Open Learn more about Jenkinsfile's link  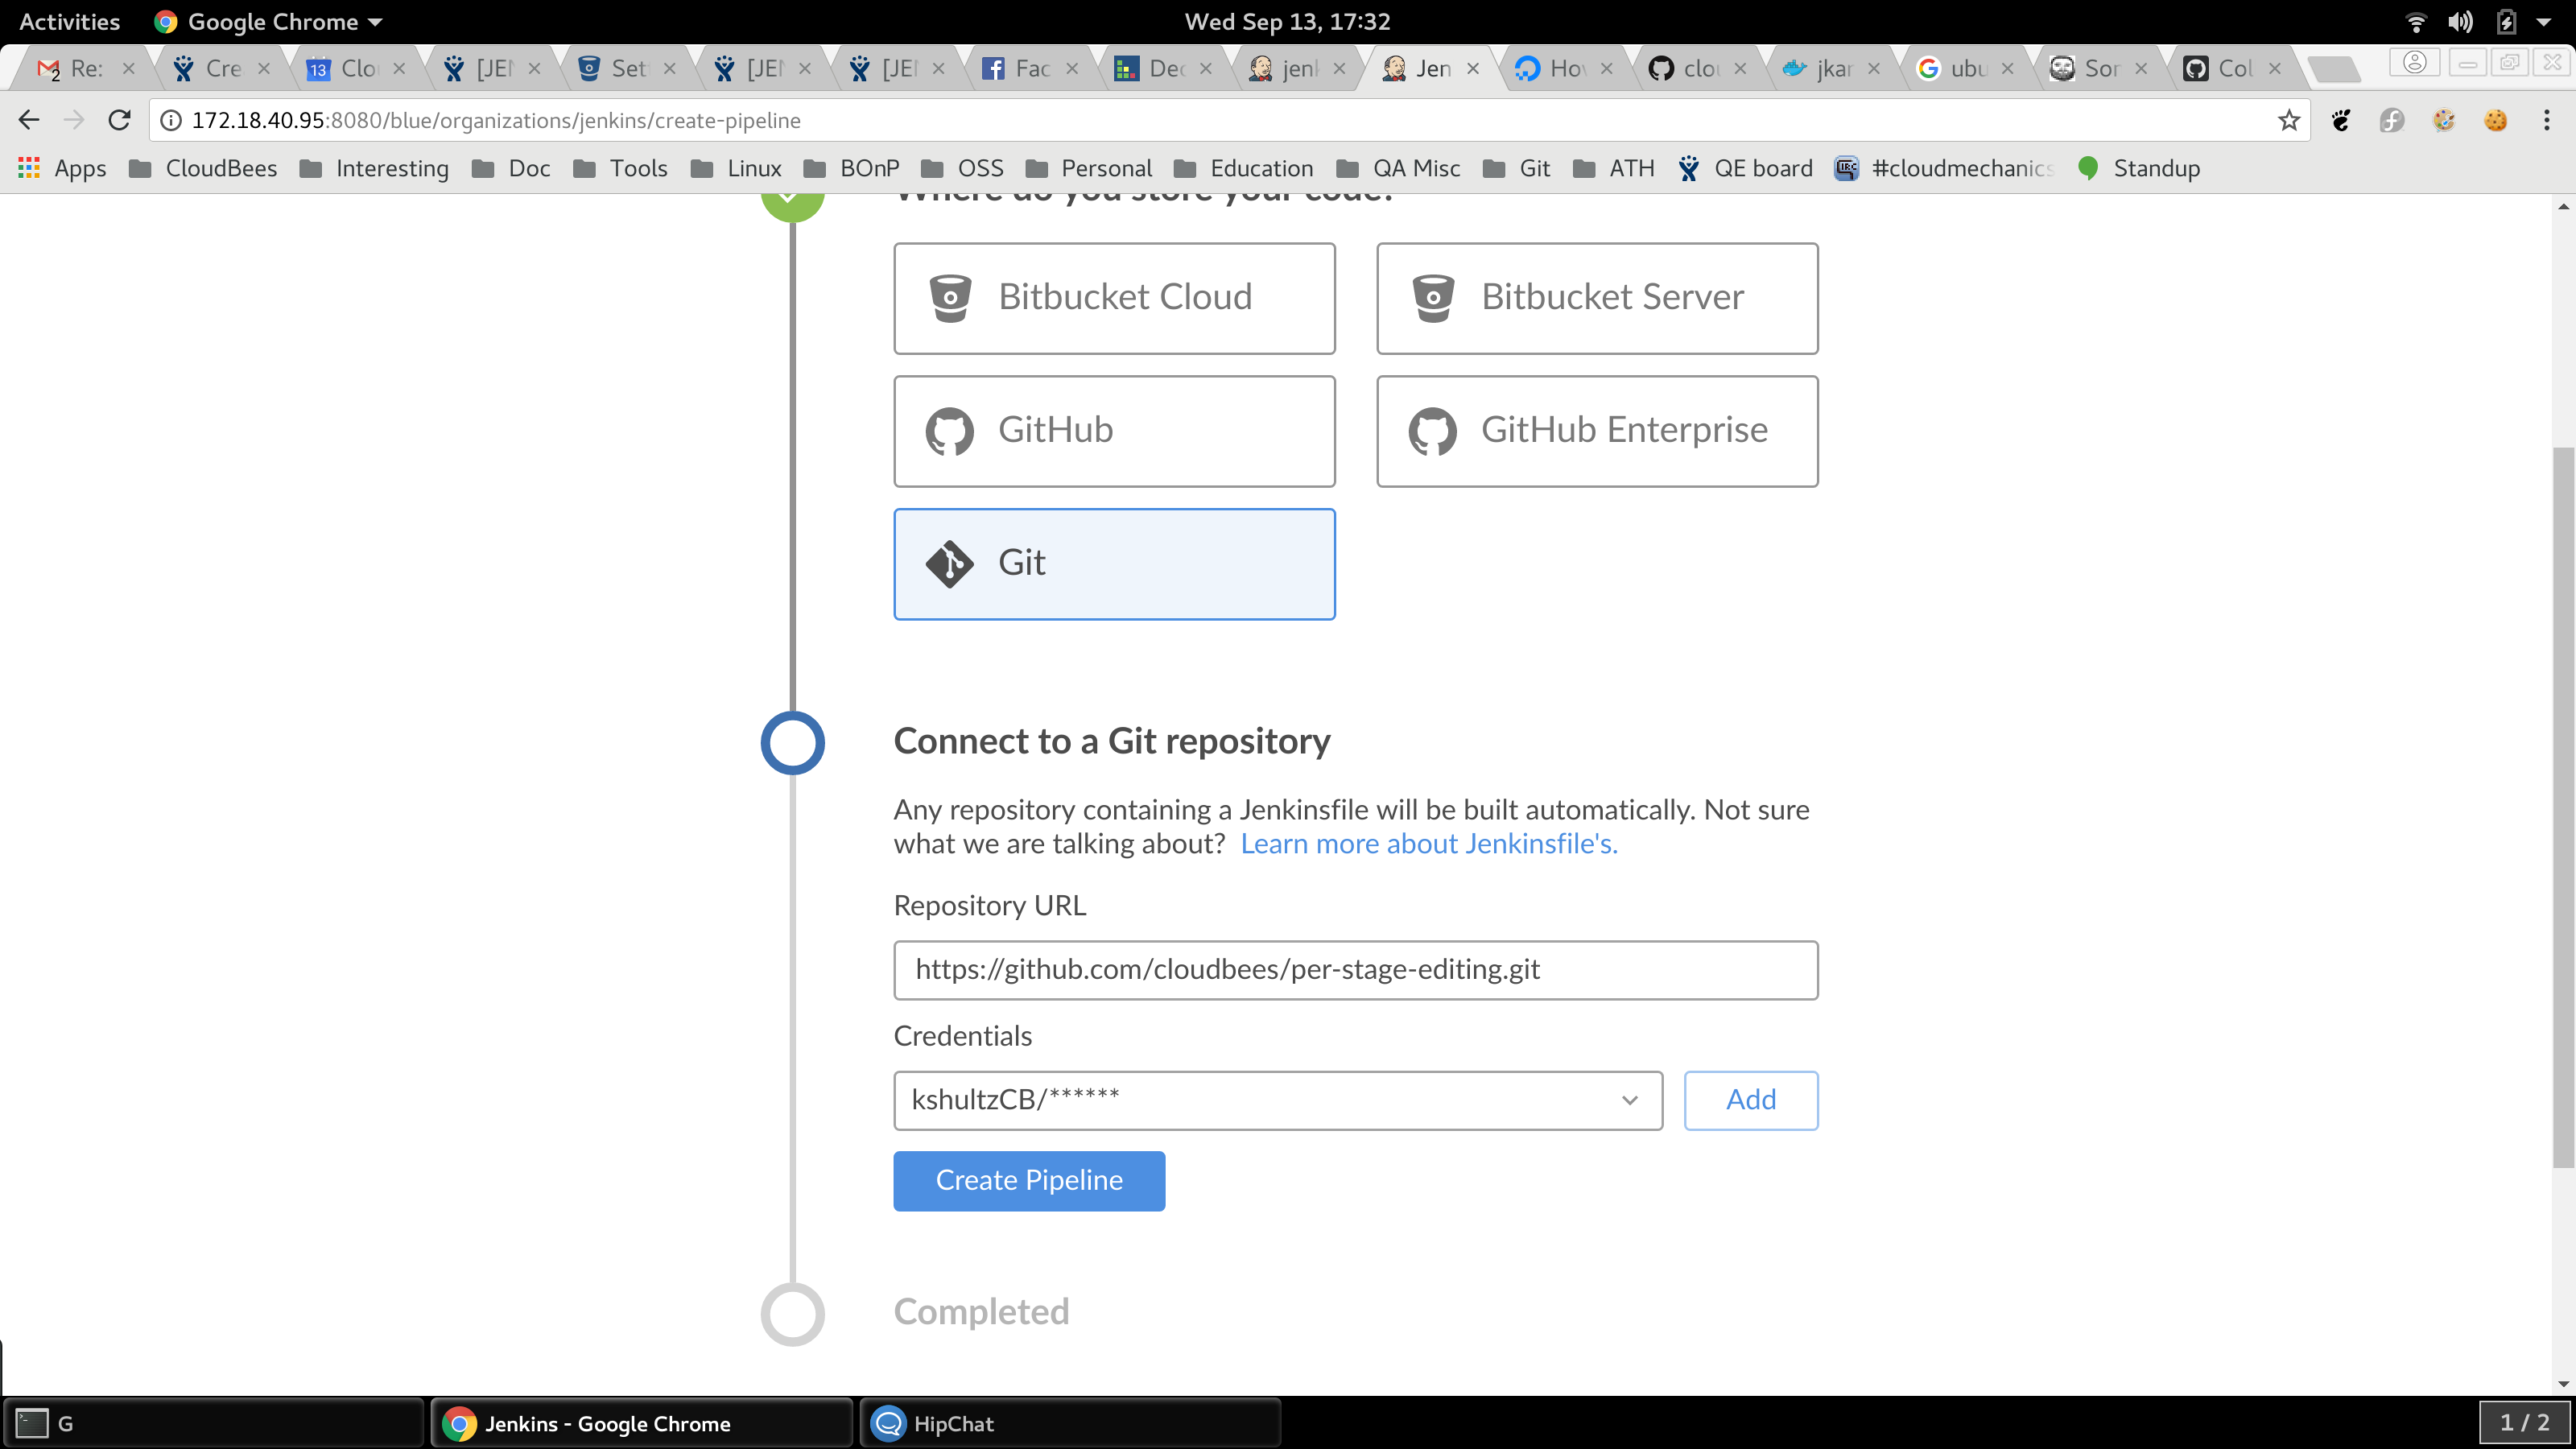1428,843
